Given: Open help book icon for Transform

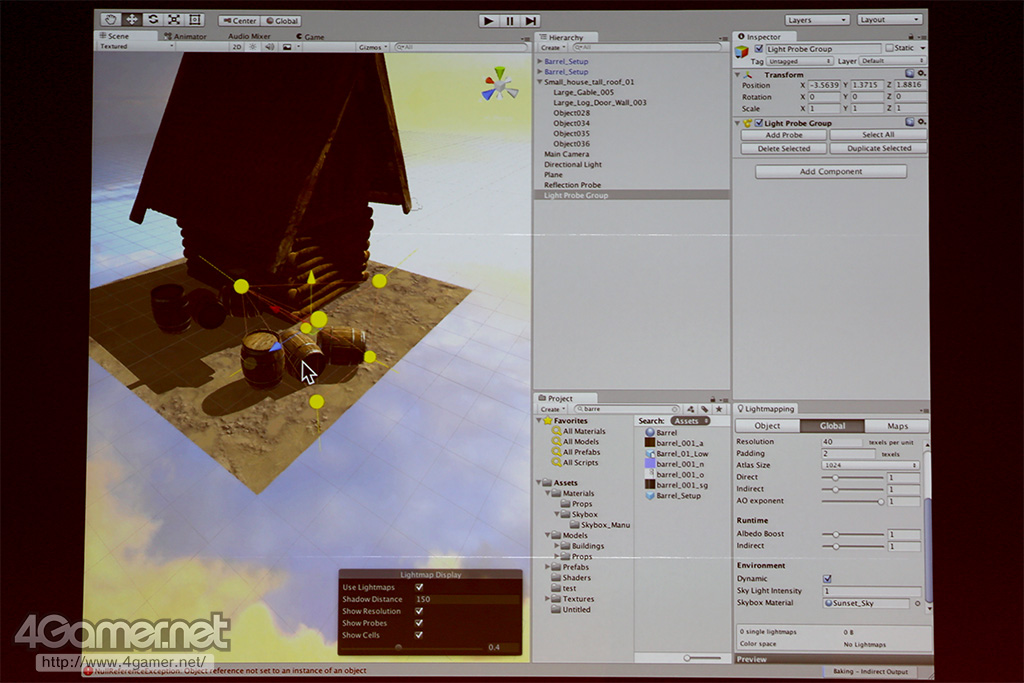Looking at the screenshot, I should click(x=910, y=74).
